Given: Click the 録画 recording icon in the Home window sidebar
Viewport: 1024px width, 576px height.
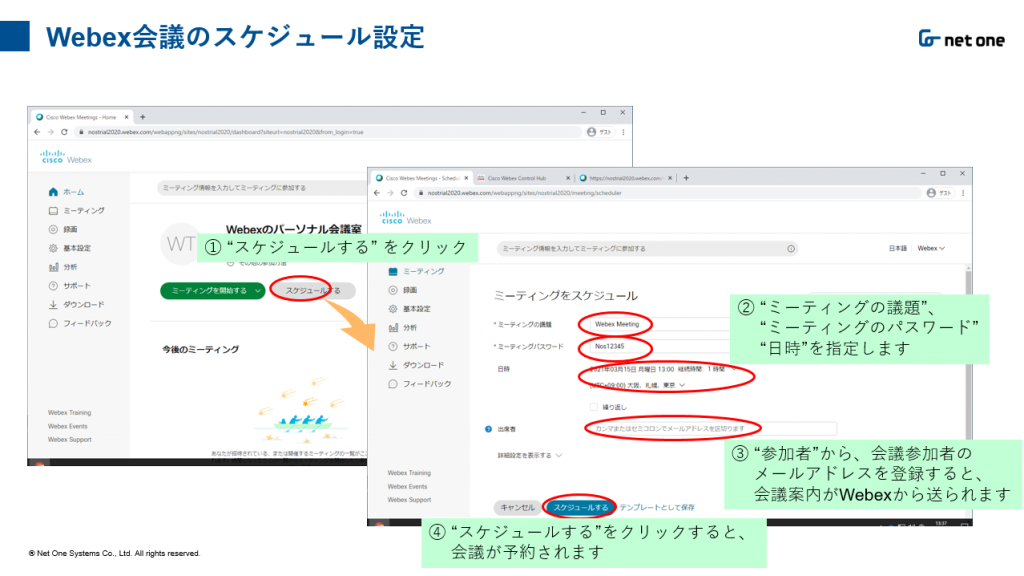Looking at the screenshot, I should [x=54, y=229].
